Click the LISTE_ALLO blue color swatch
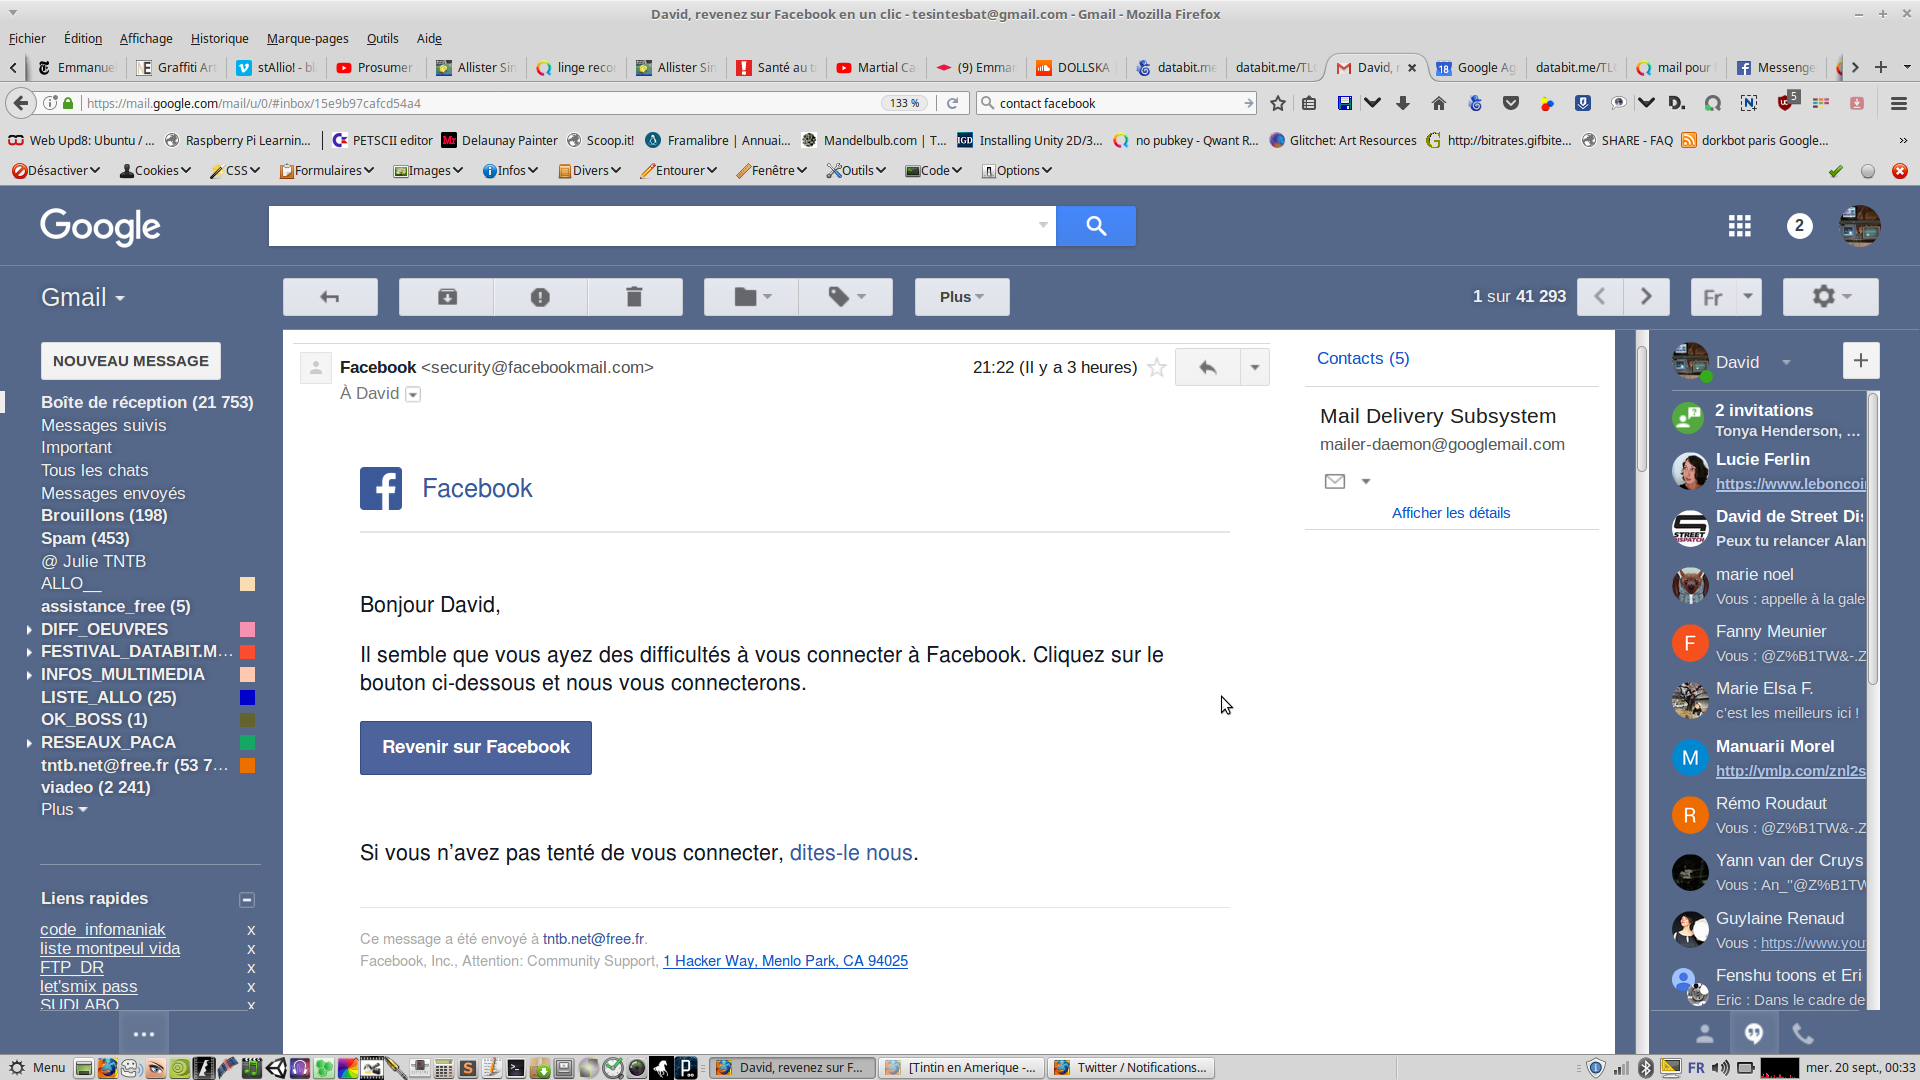Screen dimensions: 1920x1080 [x=247, y=697]
